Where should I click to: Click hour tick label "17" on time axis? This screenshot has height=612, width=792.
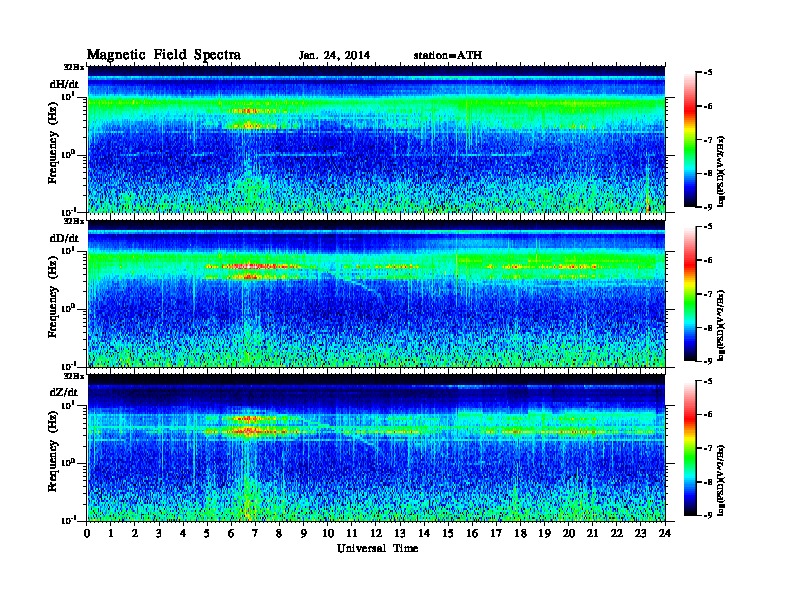tap(496, 533)
